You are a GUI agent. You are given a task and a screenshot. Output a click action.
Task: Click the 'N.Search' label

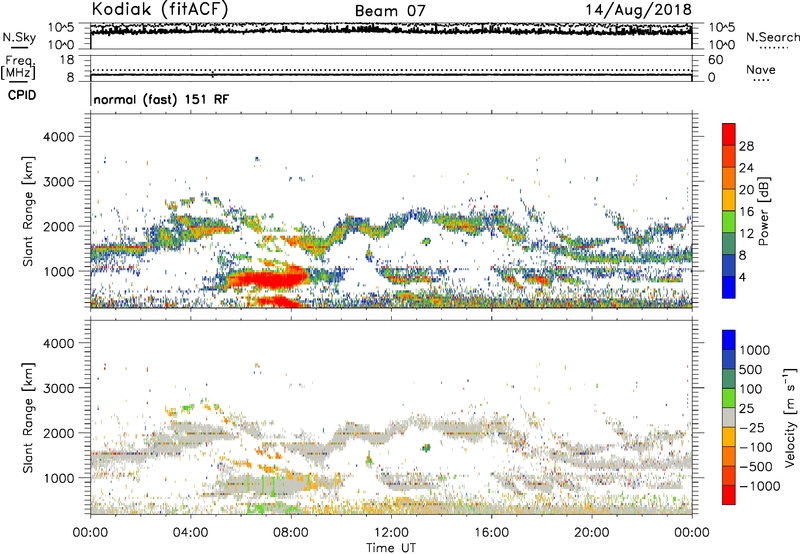coord(772,37)
